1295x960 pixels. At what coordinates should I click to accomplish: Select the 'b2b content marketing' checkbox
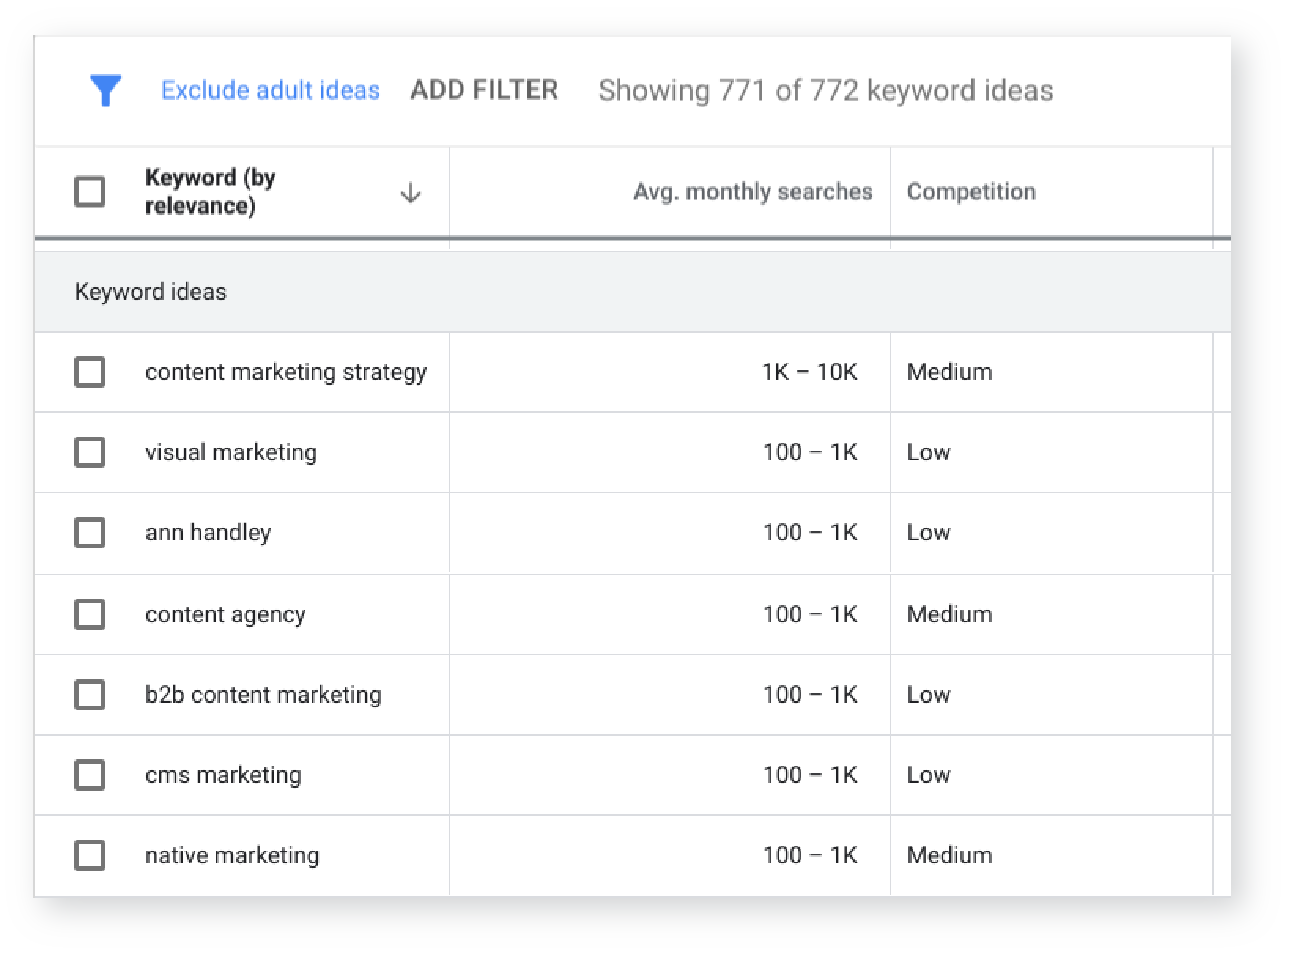click(90, 694)
